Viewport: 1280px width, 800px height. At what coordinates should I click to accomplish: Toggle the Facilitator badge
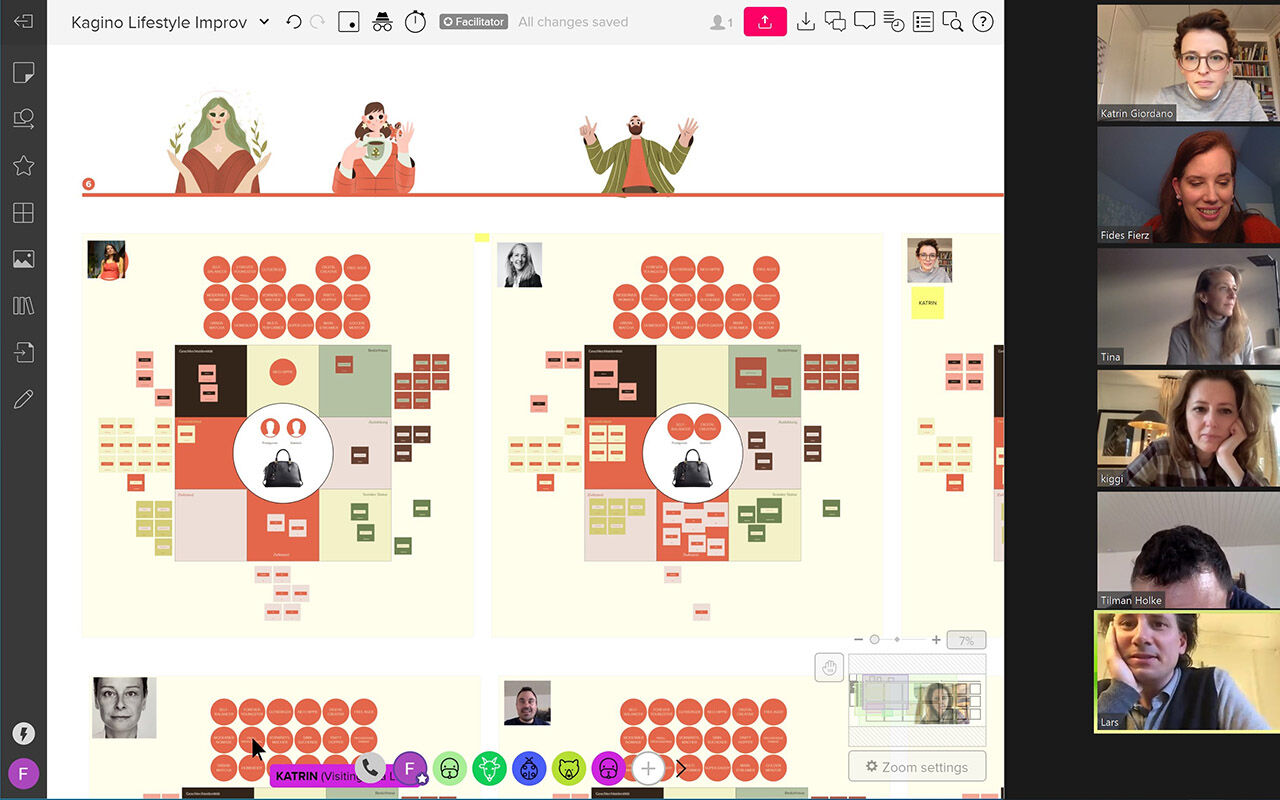pos(474,22)
